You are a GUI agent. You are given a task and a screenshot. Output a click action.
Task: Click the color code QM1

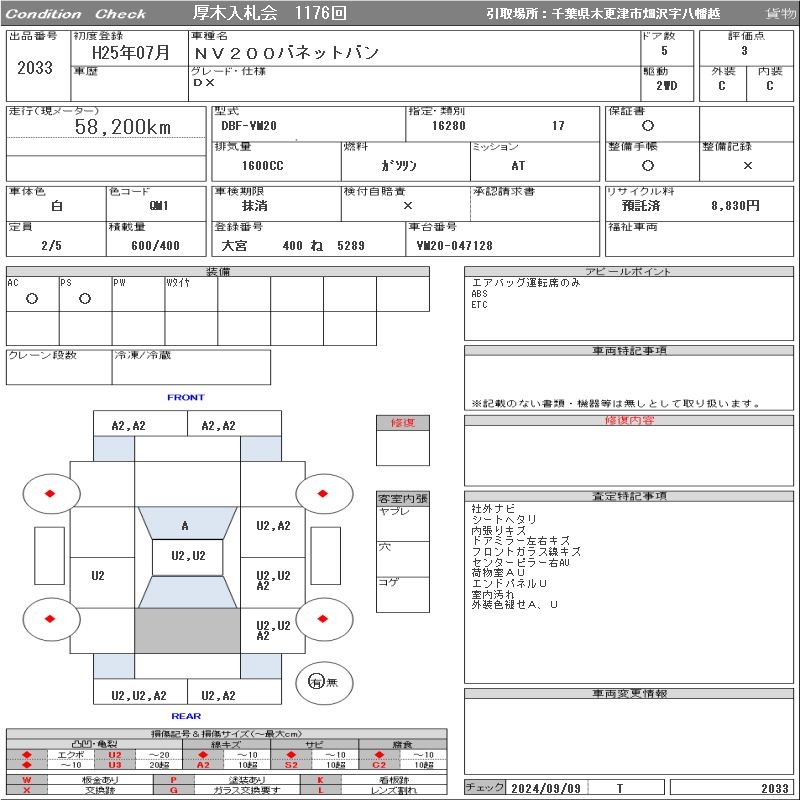[159, 206]
